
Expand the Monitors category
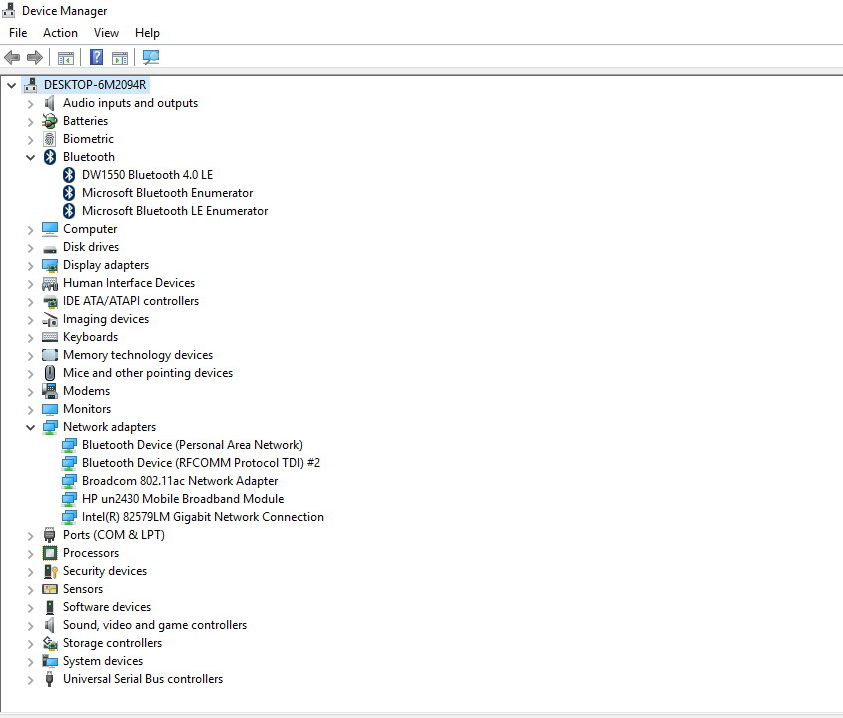point(31,409)
